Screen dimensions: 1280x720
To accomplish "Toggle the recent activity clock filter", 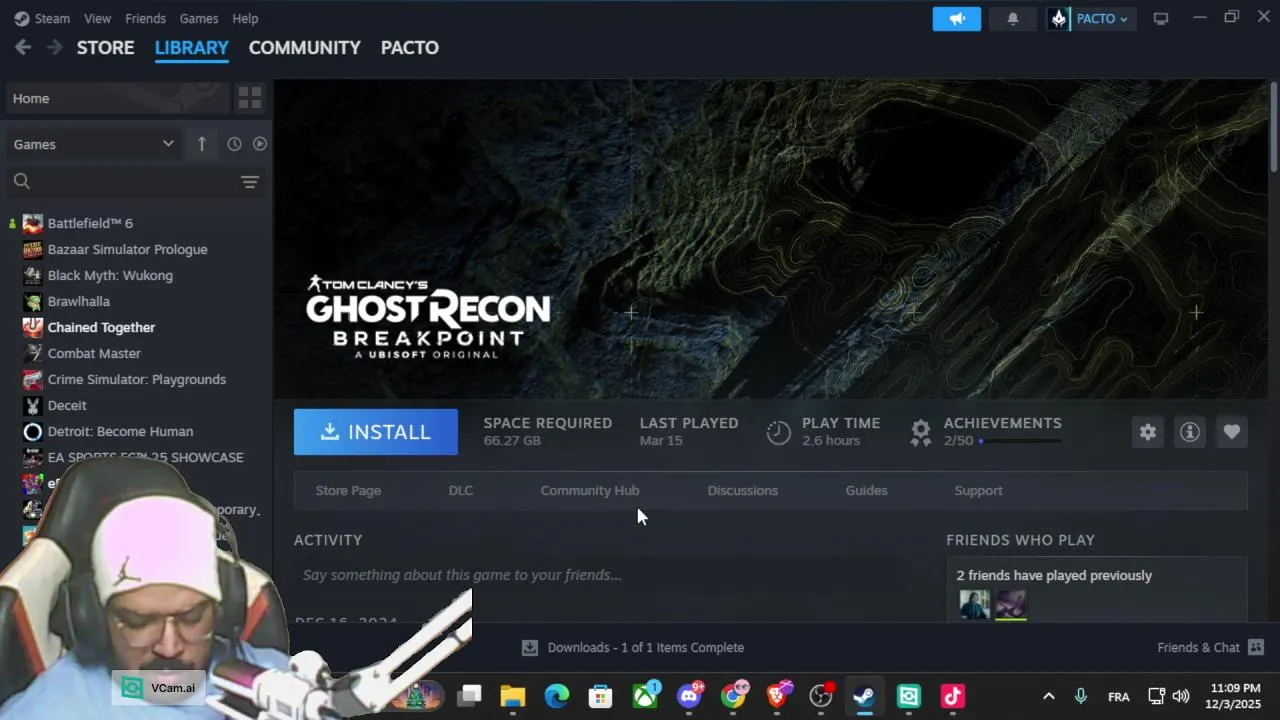I will tap(234, 144).
